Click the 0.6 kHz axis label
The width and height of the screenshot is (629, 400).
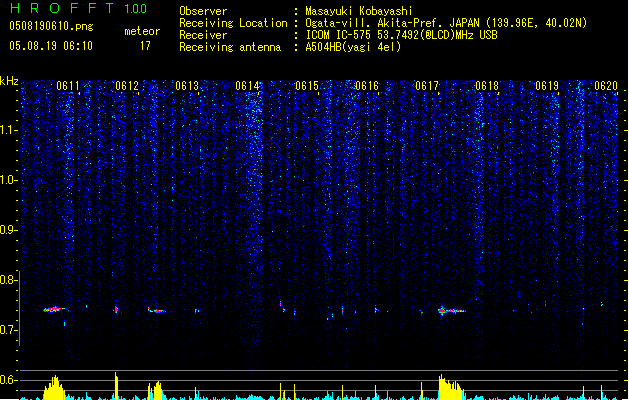(x=8, y=380)
